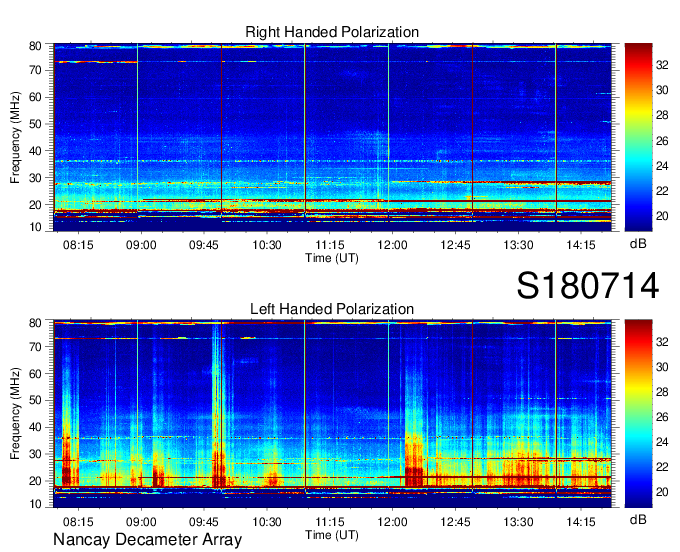Image resolution: width=680 pixels, height=552 pixels.
Task: Click 10 MHz tick on Right Handed frequency axis
Action: point(36,227)
